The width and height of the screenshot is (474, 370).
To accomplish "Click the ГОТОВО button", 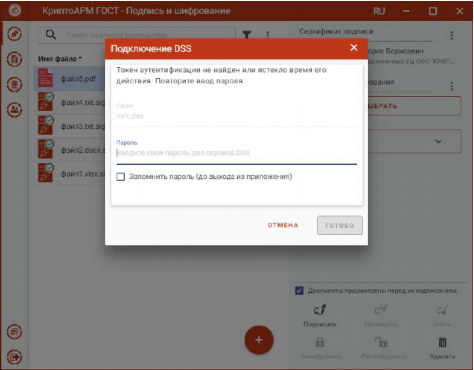I will coord(340,225).
